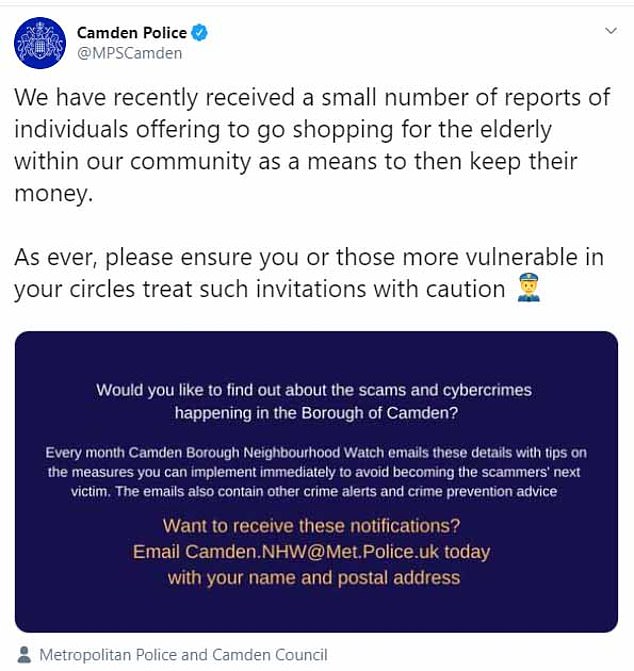The image size is (634, 671).
Task: Click "individuals offering to go shopping" line
Action: [283, 130]
